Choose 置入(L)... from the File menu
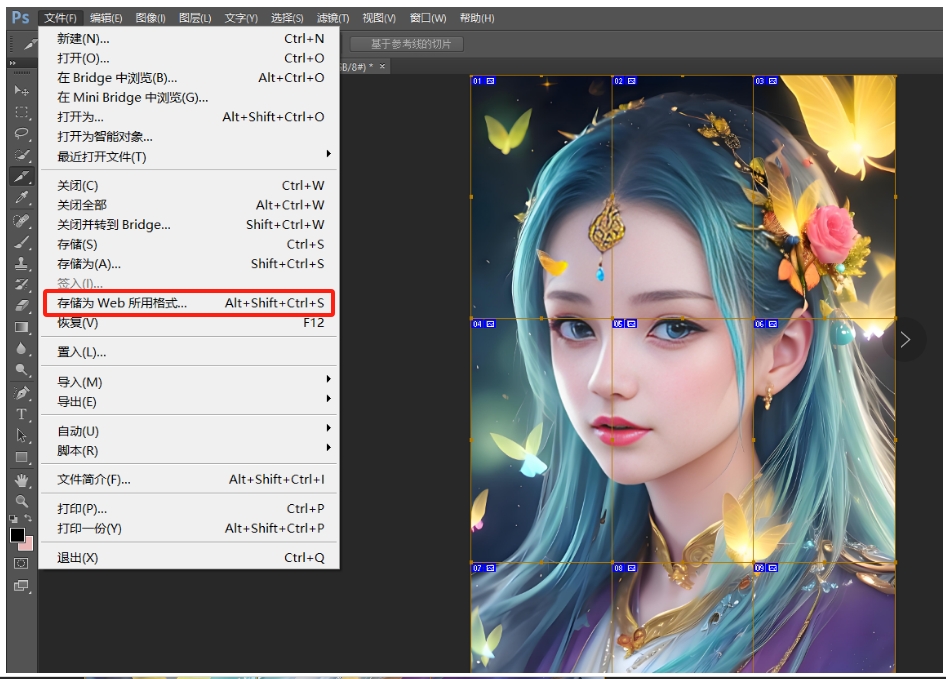The height and width of the screenshot is (679, 946). point(189,352)
